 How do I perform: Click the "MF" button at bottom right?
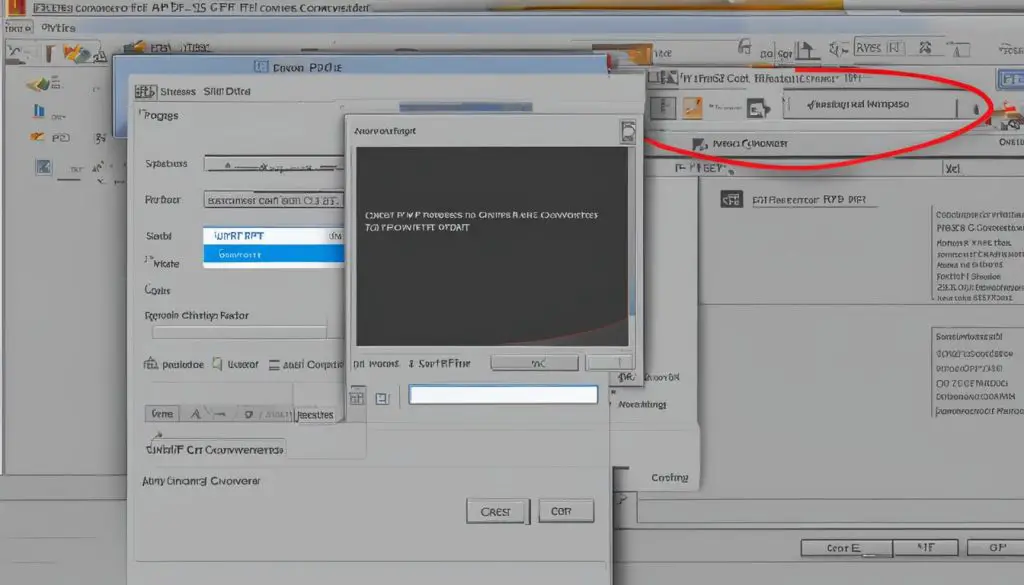[925, 547]
